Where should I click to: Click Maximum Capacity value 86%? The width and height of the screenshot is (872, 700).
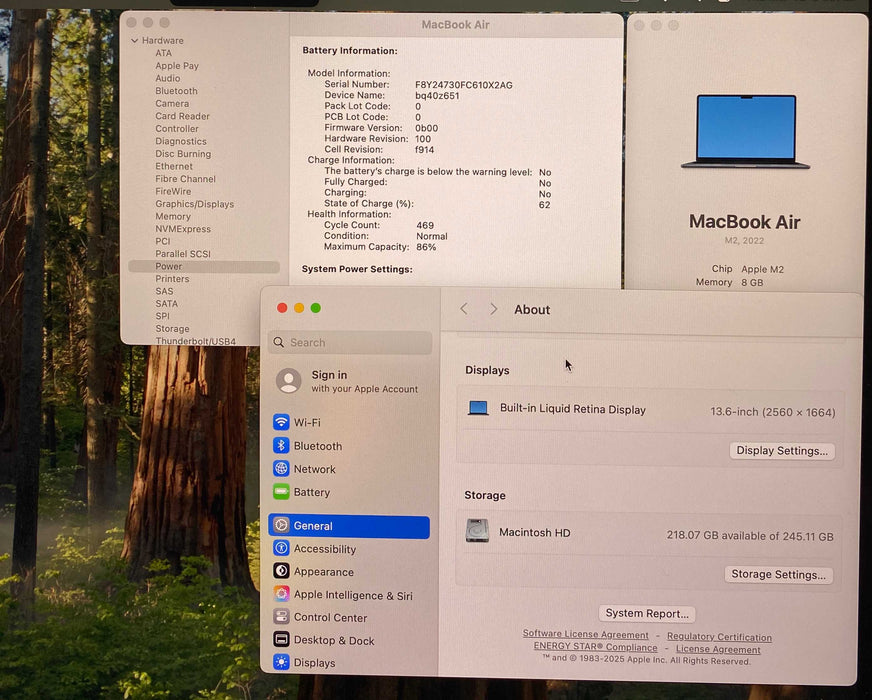[x=426, y=247]
